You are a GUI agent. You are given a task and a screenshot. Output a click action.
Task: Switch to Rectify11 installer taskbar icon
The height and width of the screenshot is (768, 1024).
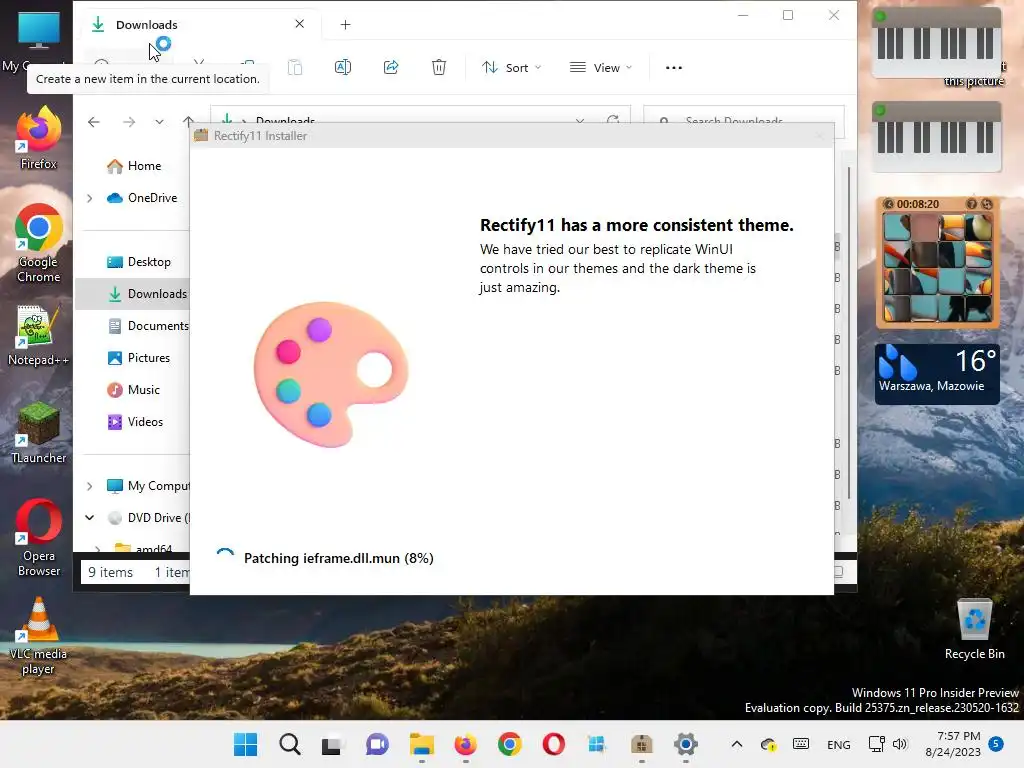coord(642,744)
